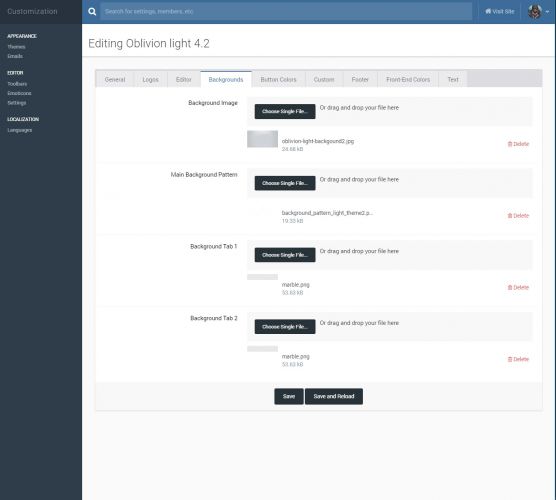
Task: Open the user avatar menu
Action: point(538,12)
